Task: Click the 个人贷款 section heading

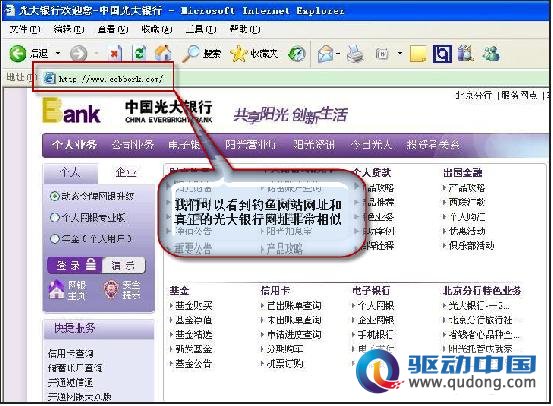Action: (x=372, y=172)
